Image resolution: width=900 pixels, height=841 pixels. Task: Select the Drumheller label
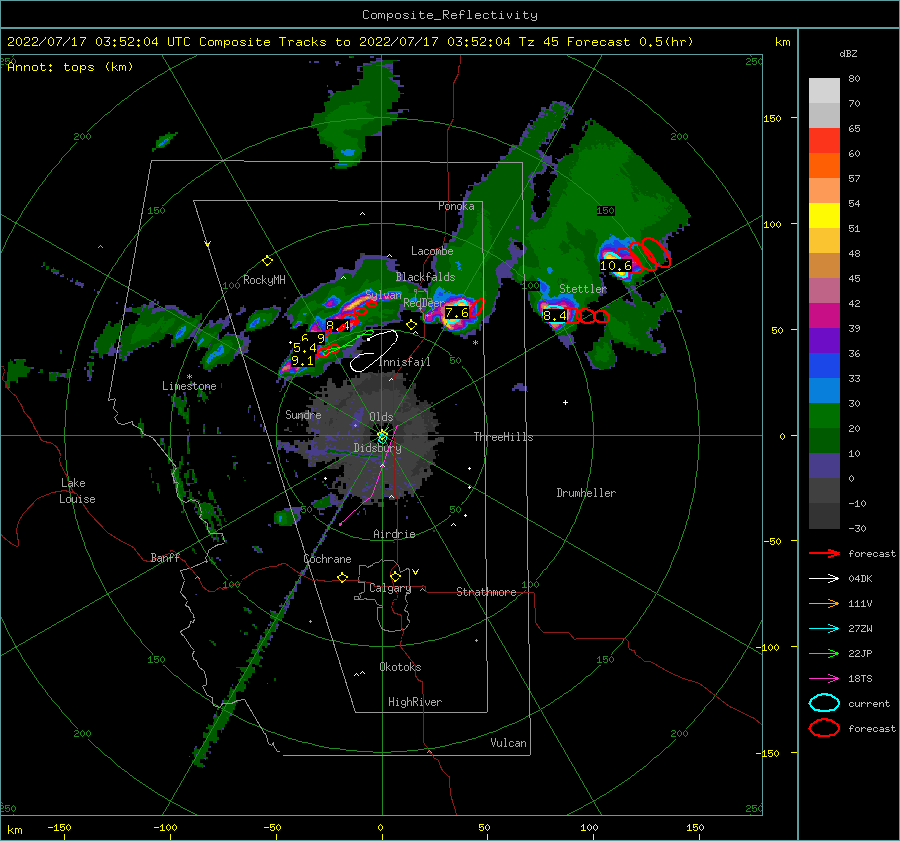[586, 493]
